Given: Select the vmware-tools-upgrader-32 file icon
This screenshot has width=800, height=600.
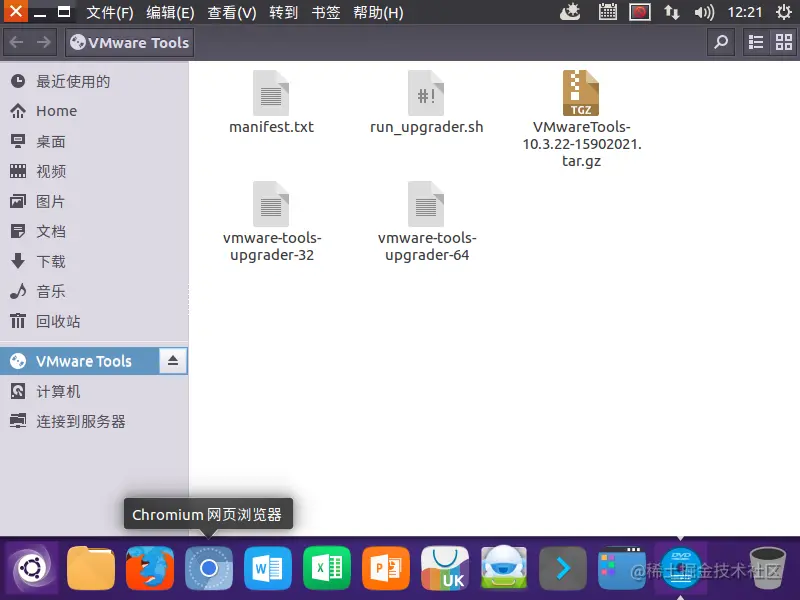Looking at the screenshot, I should tap(271, 204).
